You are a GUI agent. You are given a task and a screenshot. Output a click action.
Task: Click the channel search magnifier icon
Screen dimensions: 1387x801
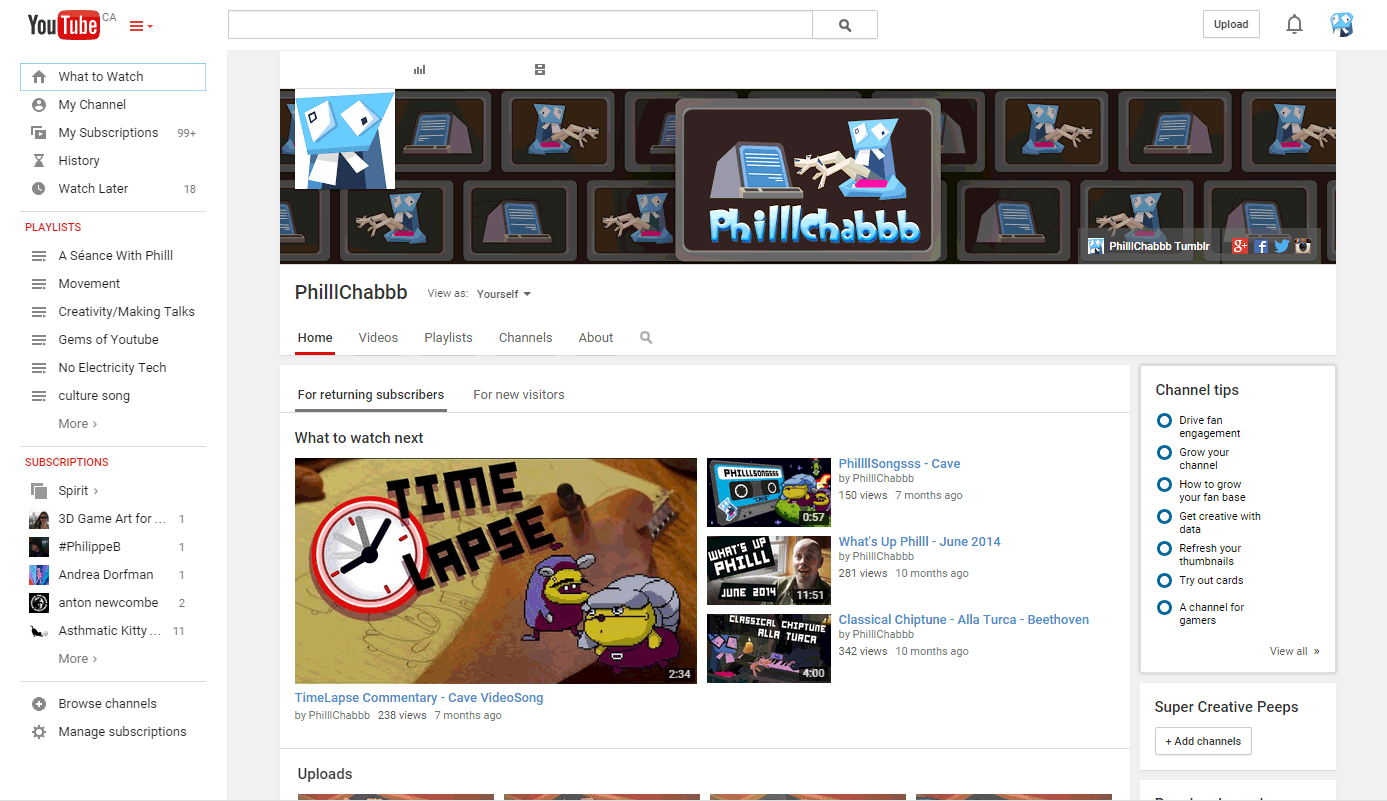[x=646, y=338]
